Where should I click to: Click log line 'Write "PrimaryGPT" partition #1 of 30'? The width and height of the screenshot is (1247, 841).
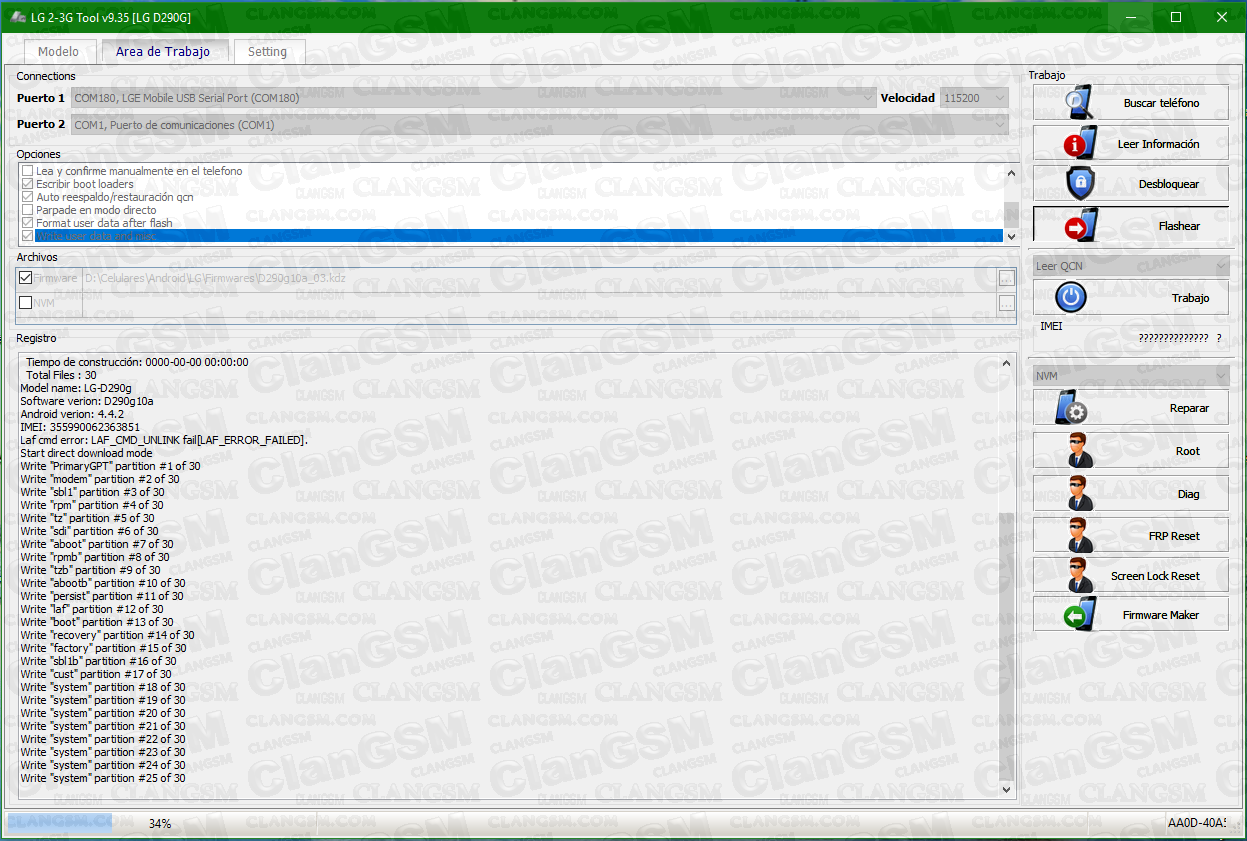coord(110,466)
